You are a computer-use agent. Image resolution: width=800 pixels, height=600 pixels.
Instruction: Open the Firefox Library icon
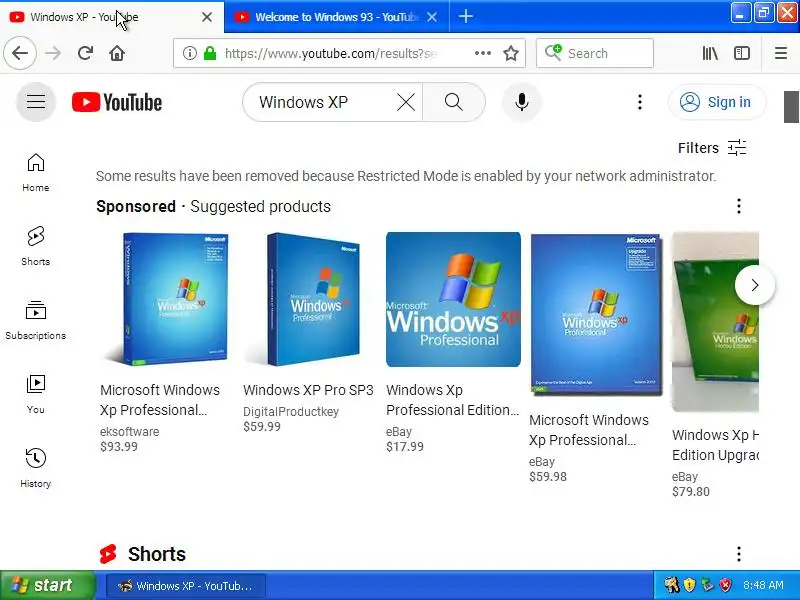click(x=710, y=53)
